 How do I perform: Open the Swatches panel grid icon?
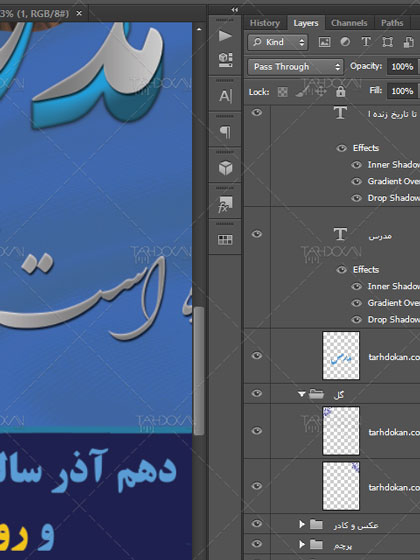click(x=225, y=240)
